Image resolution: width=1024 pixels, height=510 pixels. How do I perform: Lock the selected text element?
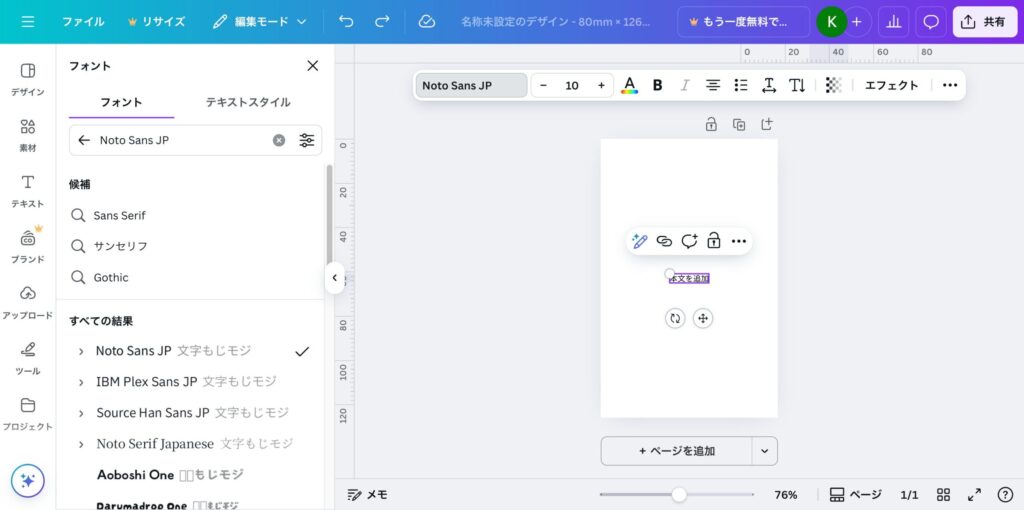click(x=713, y=241)
